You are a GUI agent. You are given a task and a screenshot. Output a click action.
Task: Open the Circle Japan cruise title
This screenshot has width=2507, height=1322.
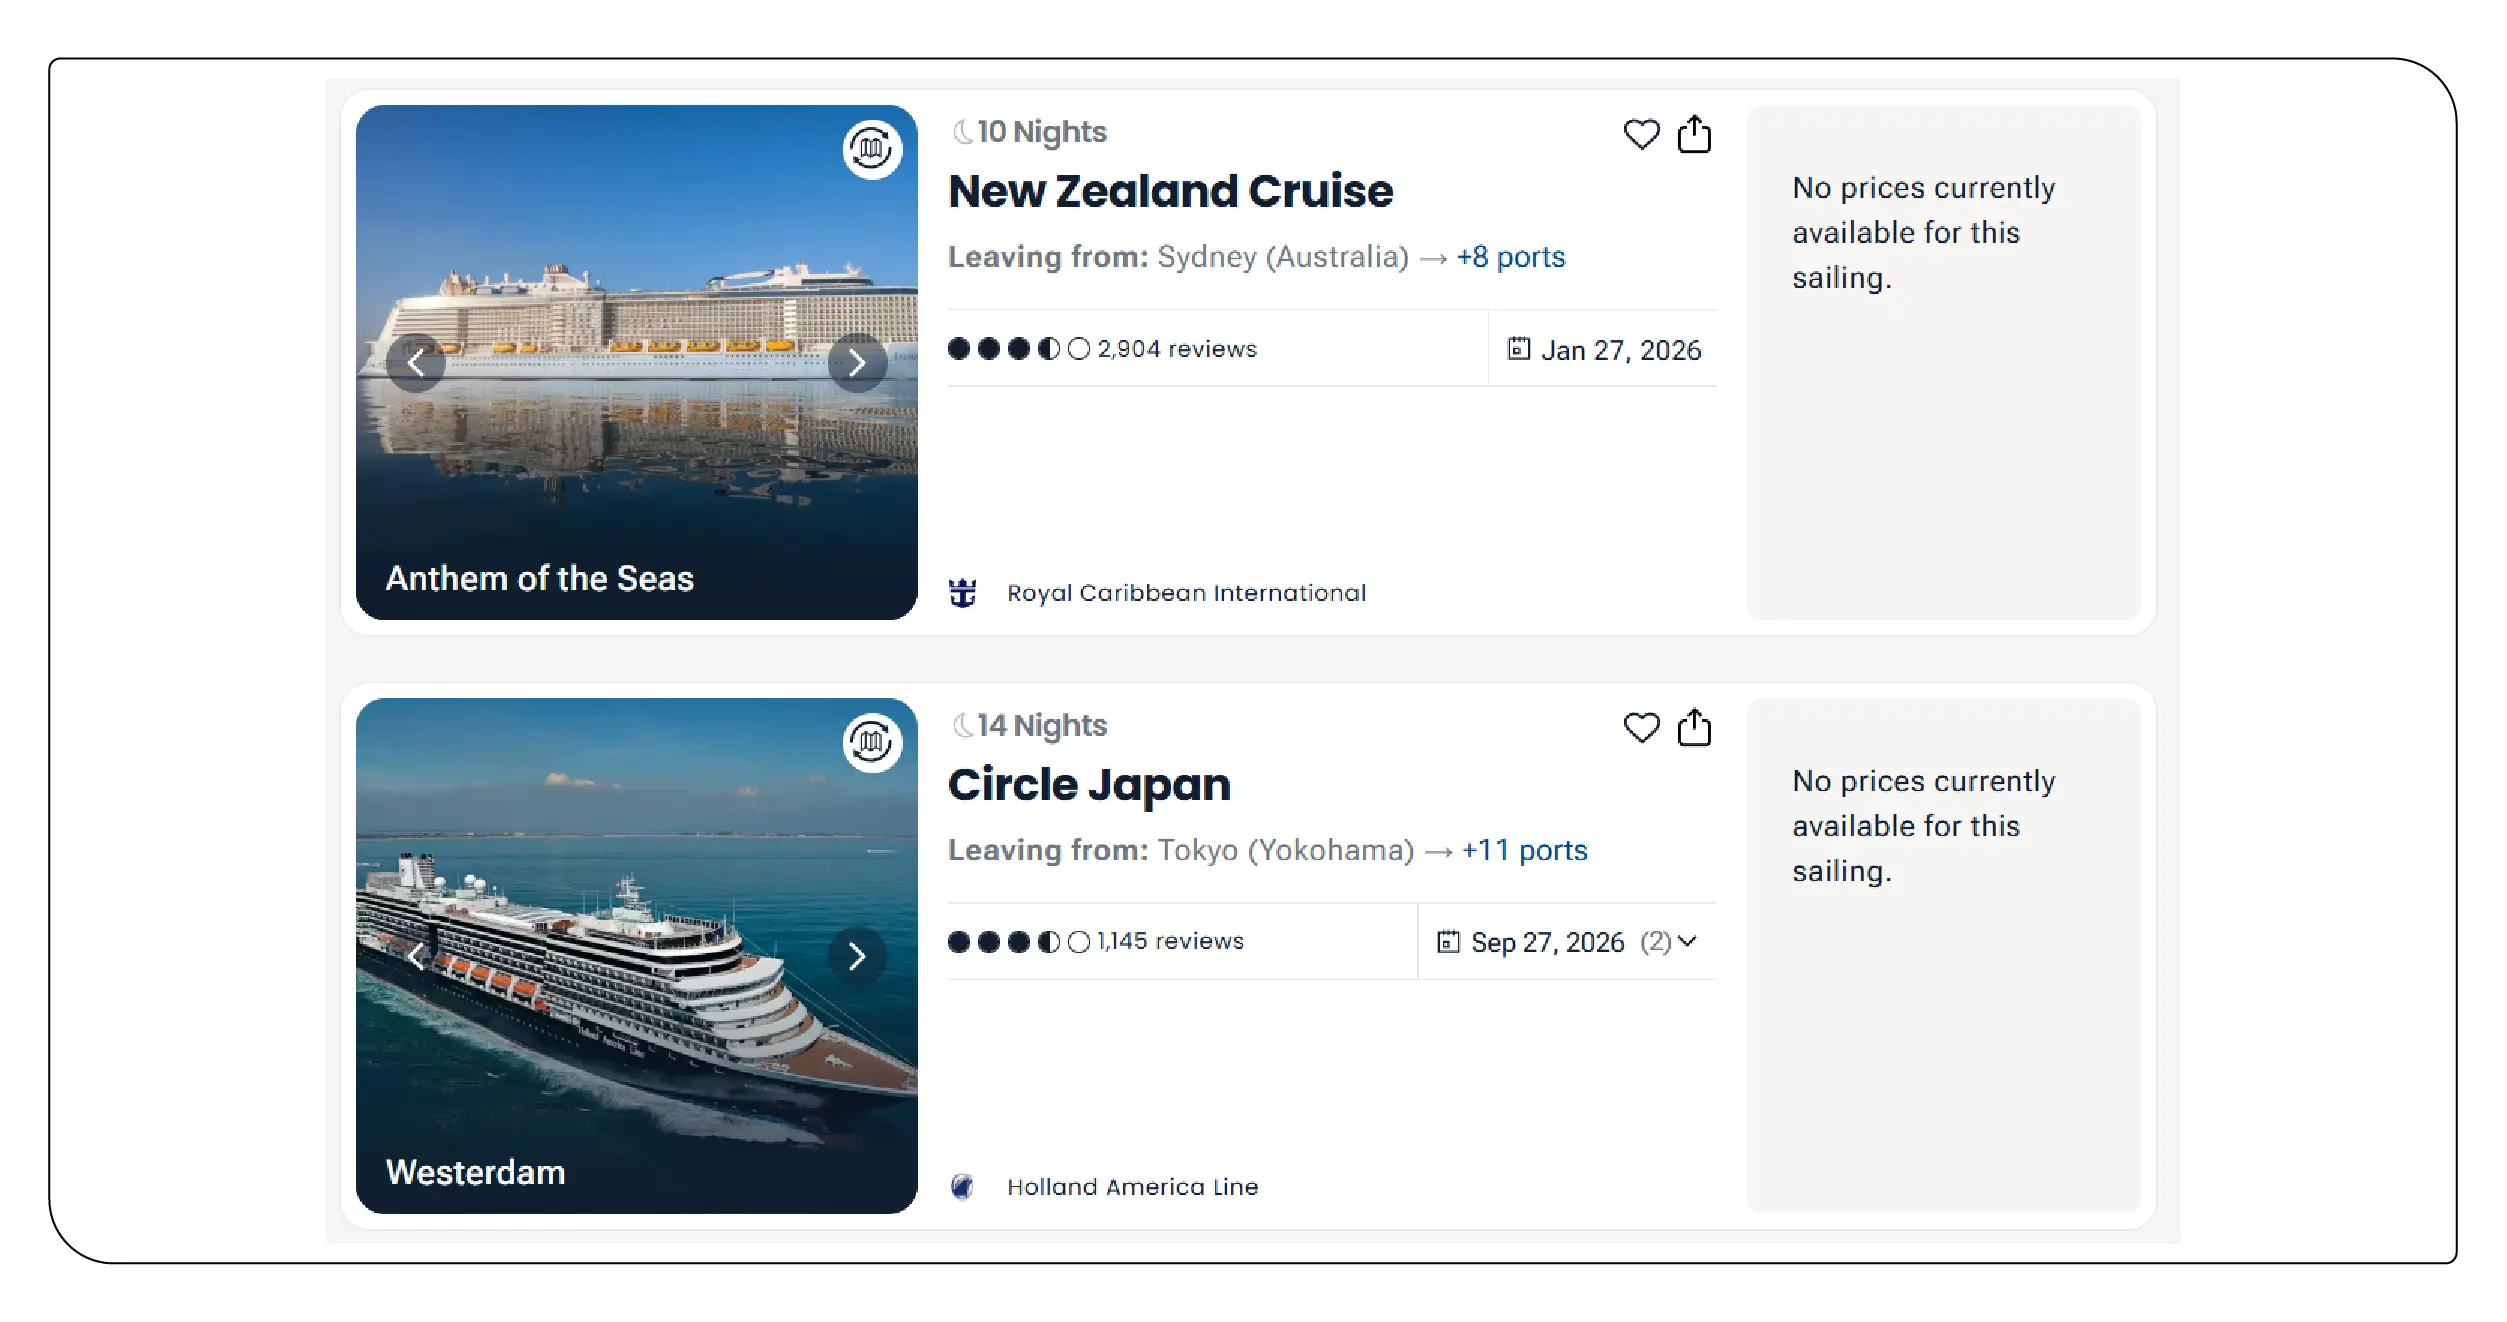[x=1088, y=785]
